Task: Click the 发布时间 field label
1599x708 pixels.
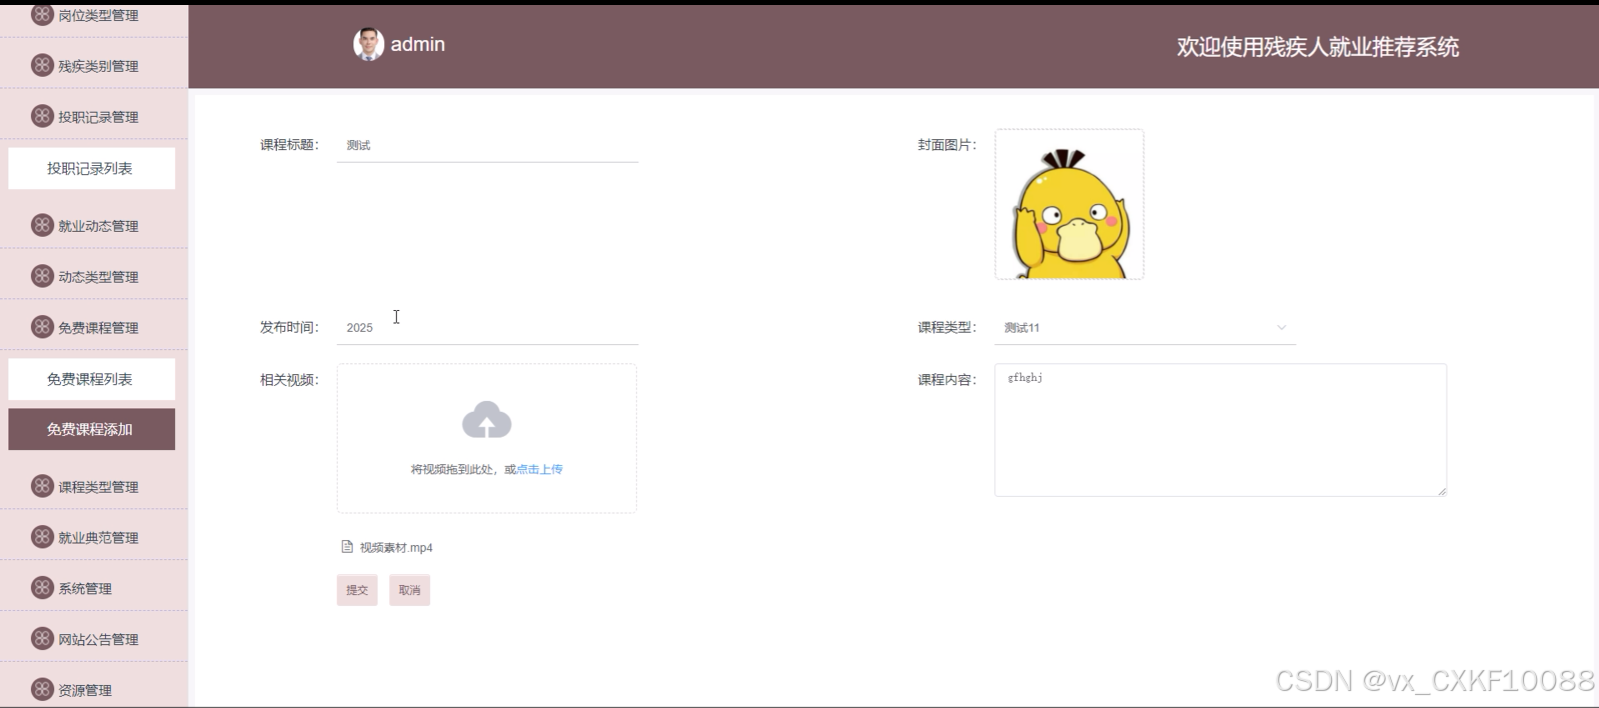Action: pyautogui.click(x=289, y=327)
